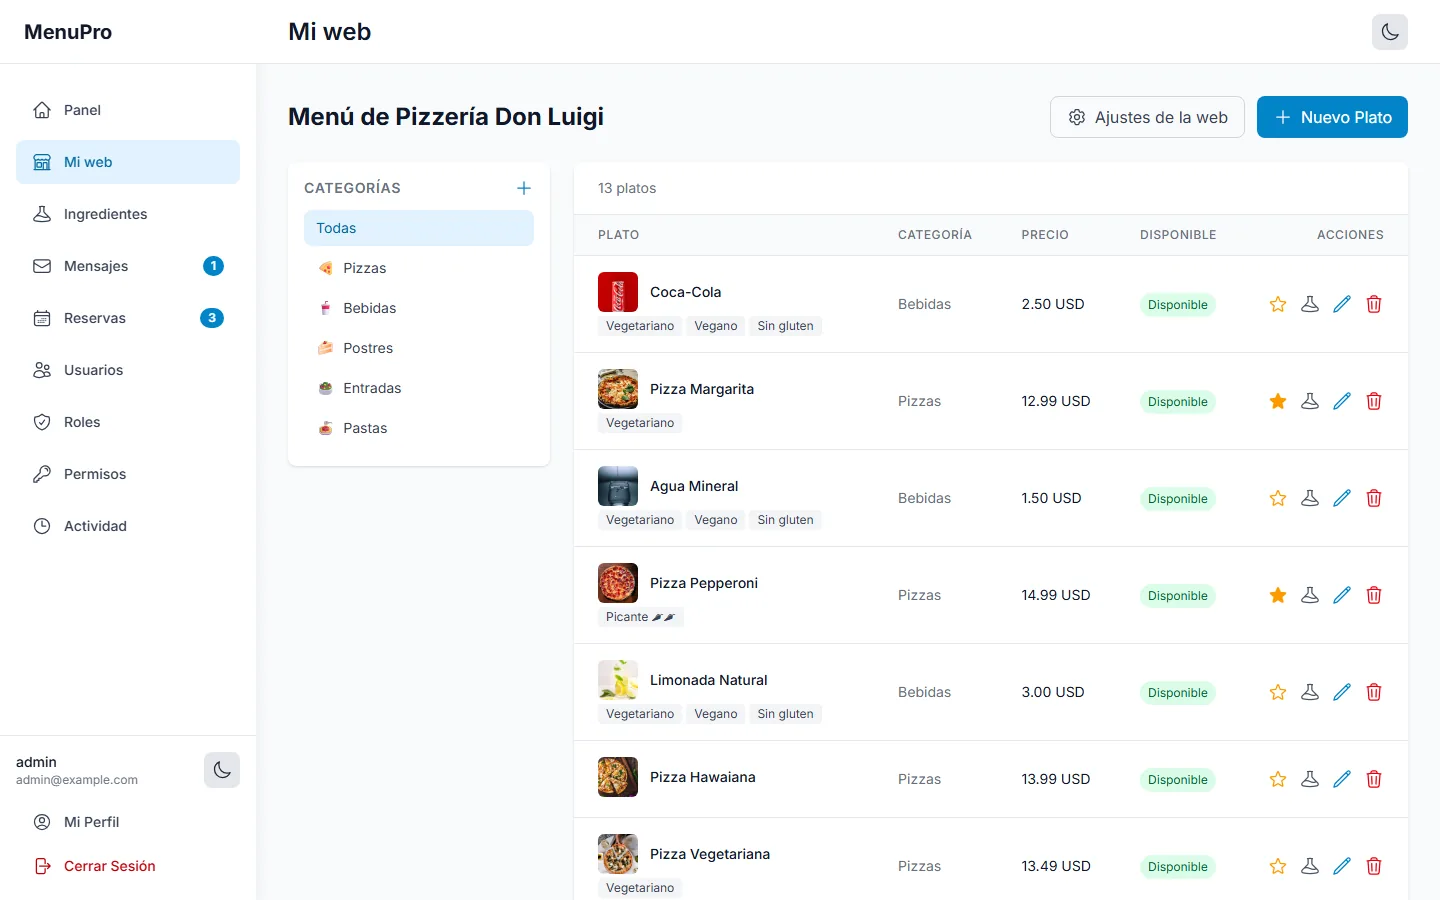Mark Coca-Cola as featured with star
The image size is (1440, 900).
pyautogui.click(x=1278, y=304)
